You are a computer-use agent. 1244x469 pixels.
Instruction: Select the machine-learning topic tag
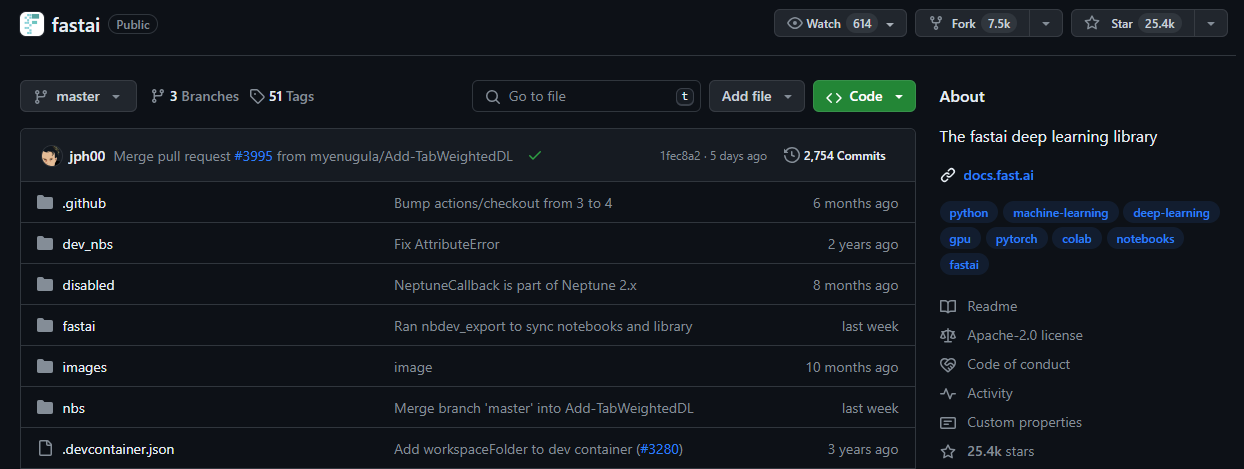[x=1060, y=213]
